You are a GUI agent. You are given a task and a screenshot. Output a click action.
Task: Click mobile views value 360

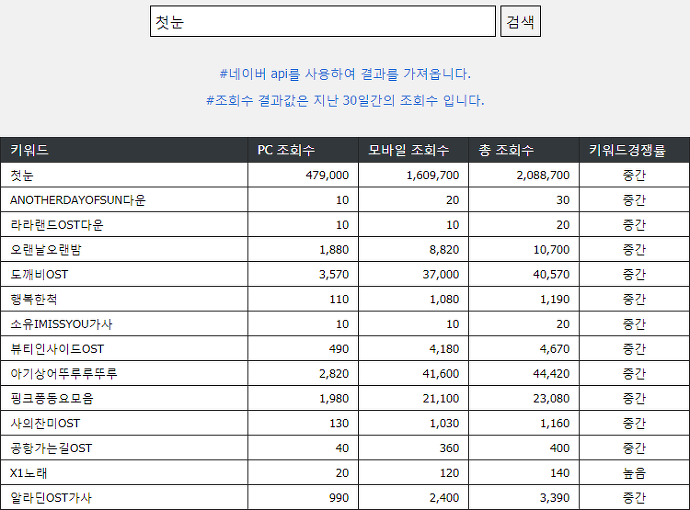point(449,448)
